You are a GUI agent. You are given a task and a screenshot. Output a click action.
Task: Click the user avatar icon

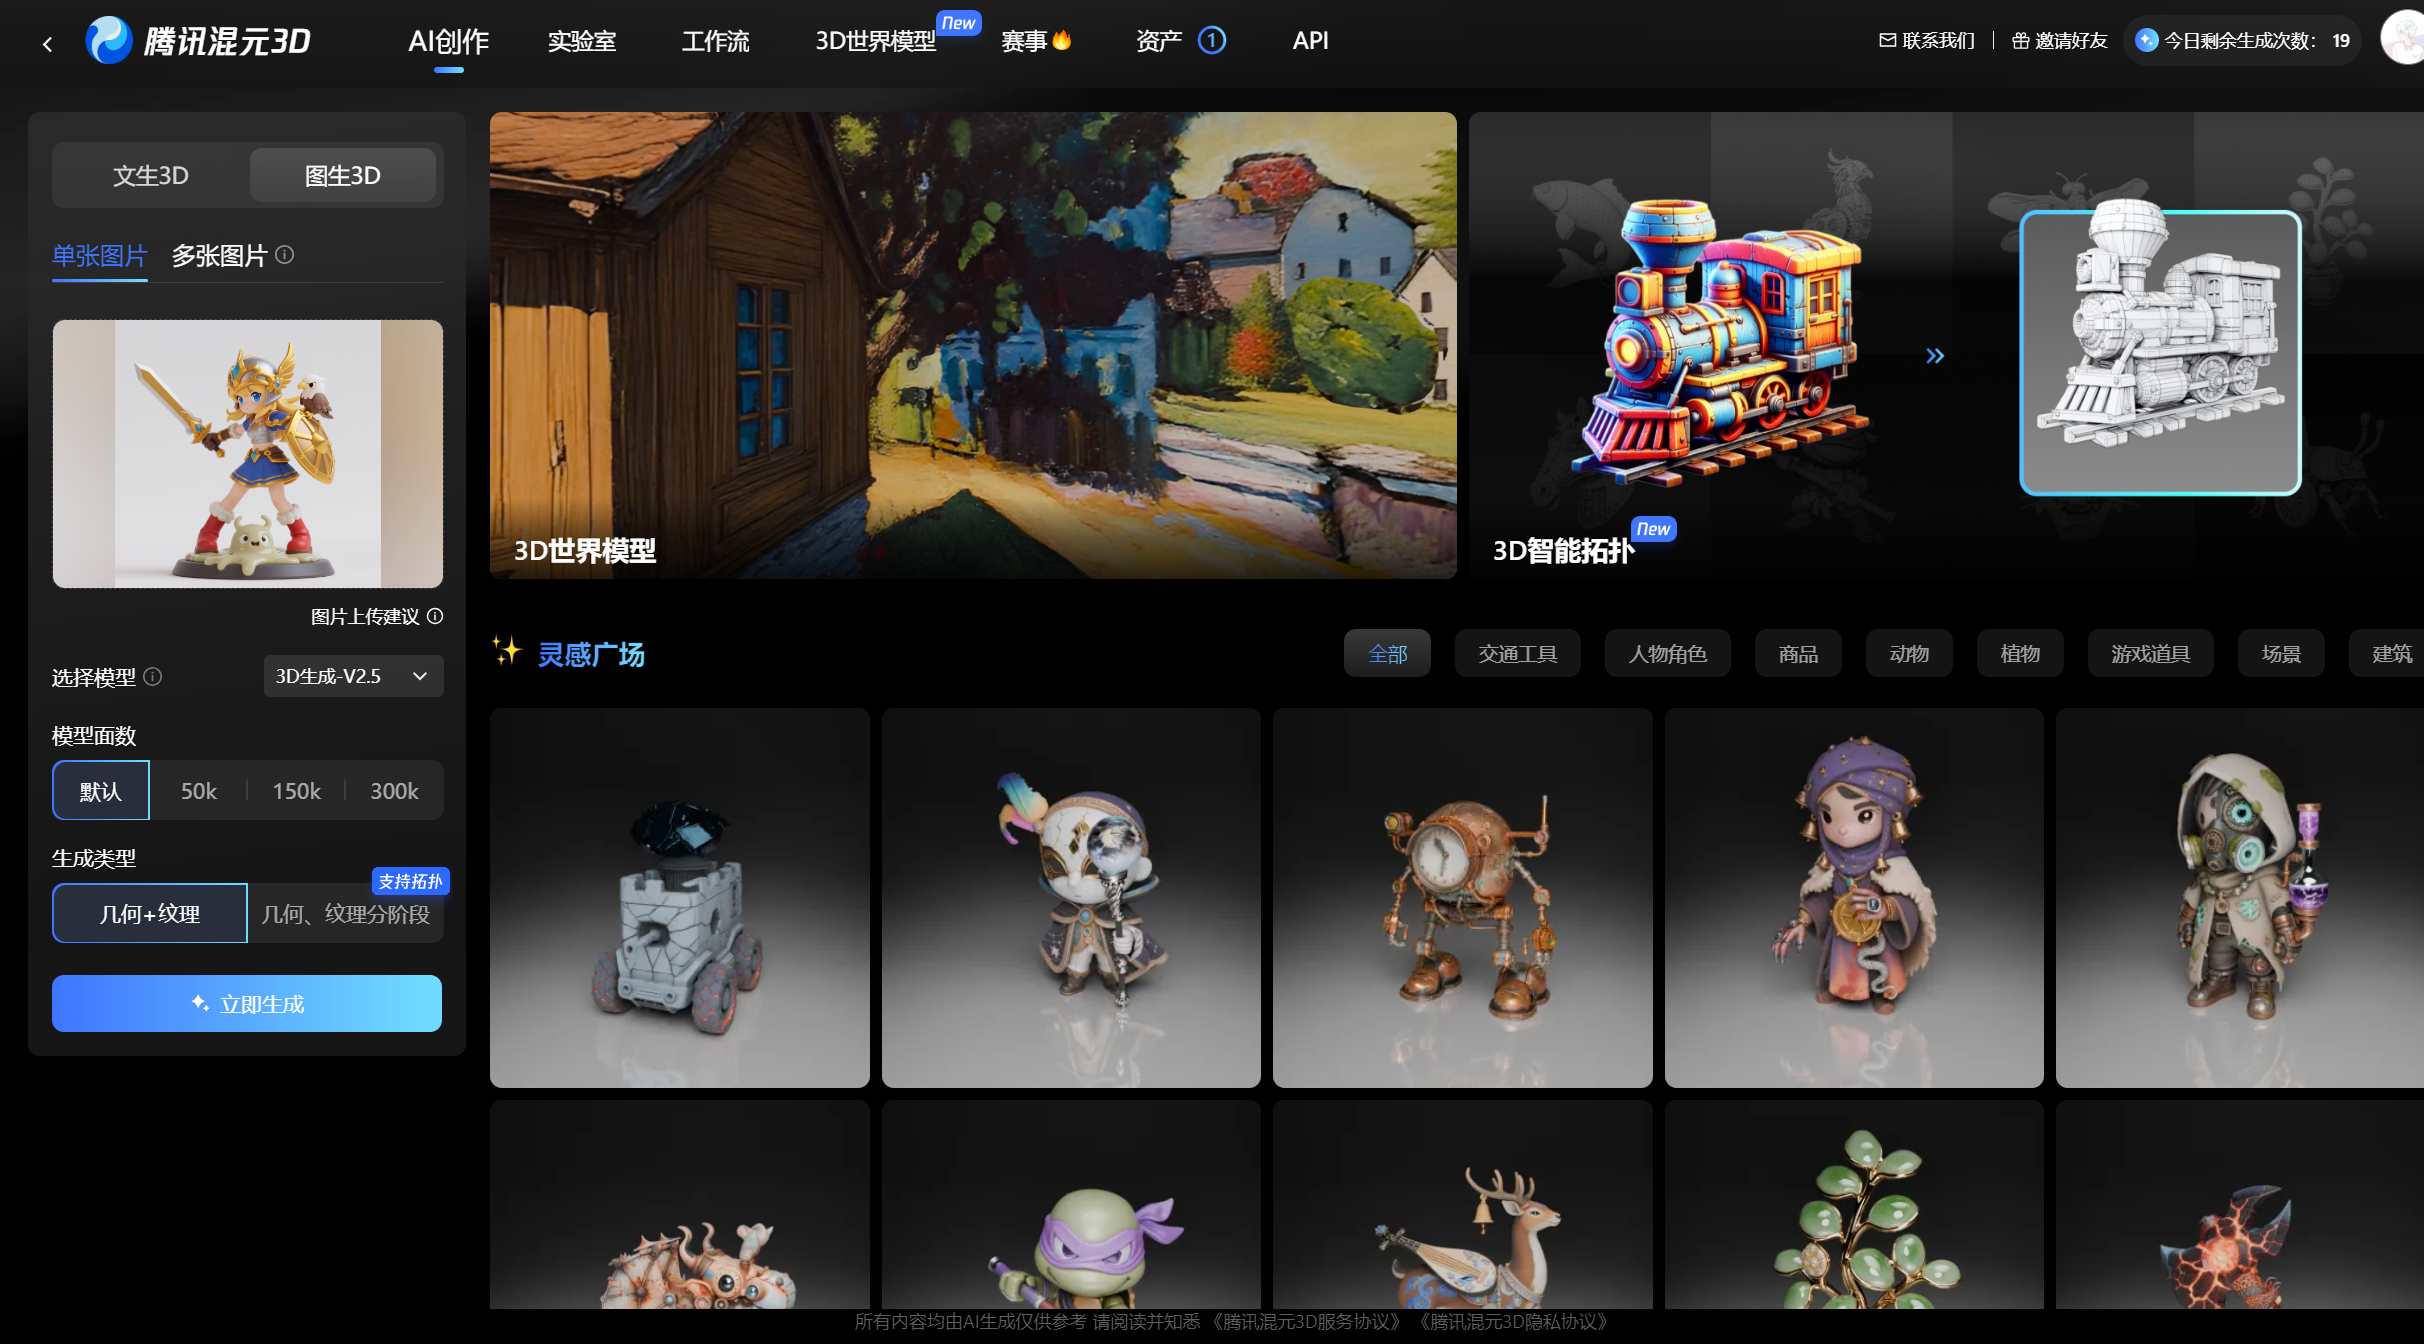(x=2402, y=40)
